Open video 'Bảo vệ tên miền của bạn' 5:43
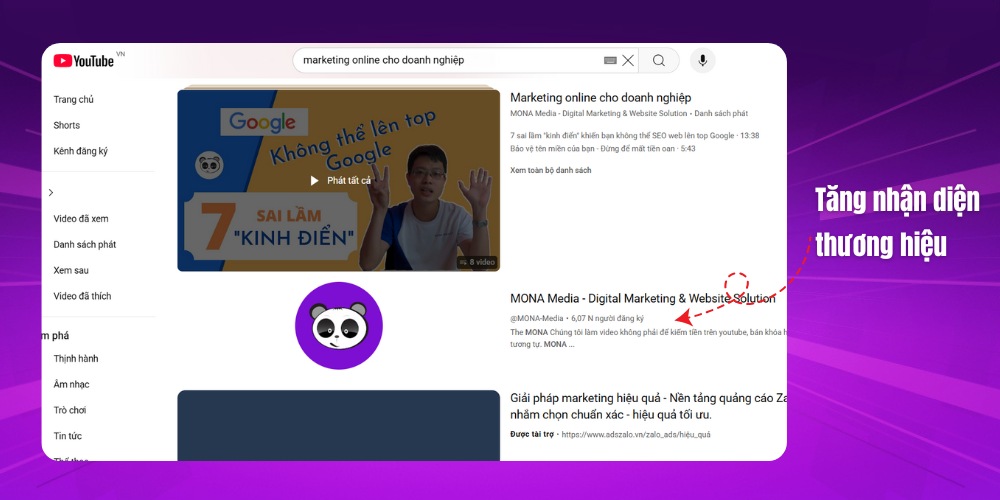 [x=603, y=149]
